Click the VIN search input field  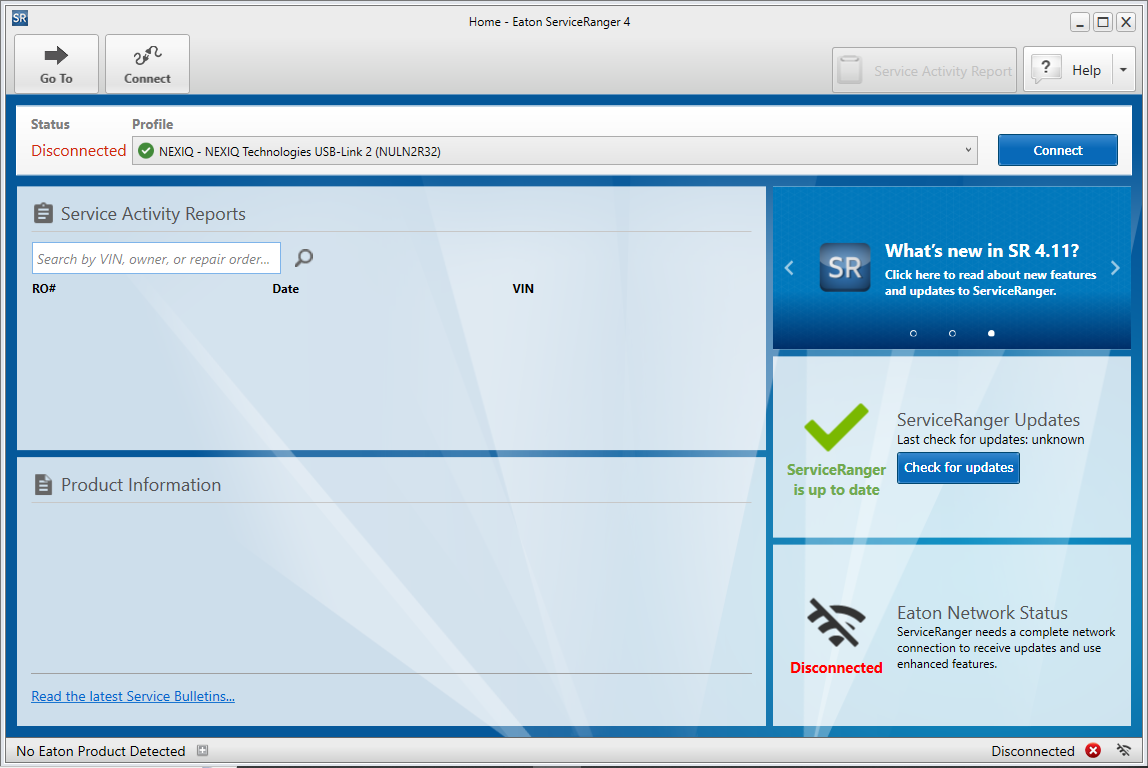(x=156, y=259)
